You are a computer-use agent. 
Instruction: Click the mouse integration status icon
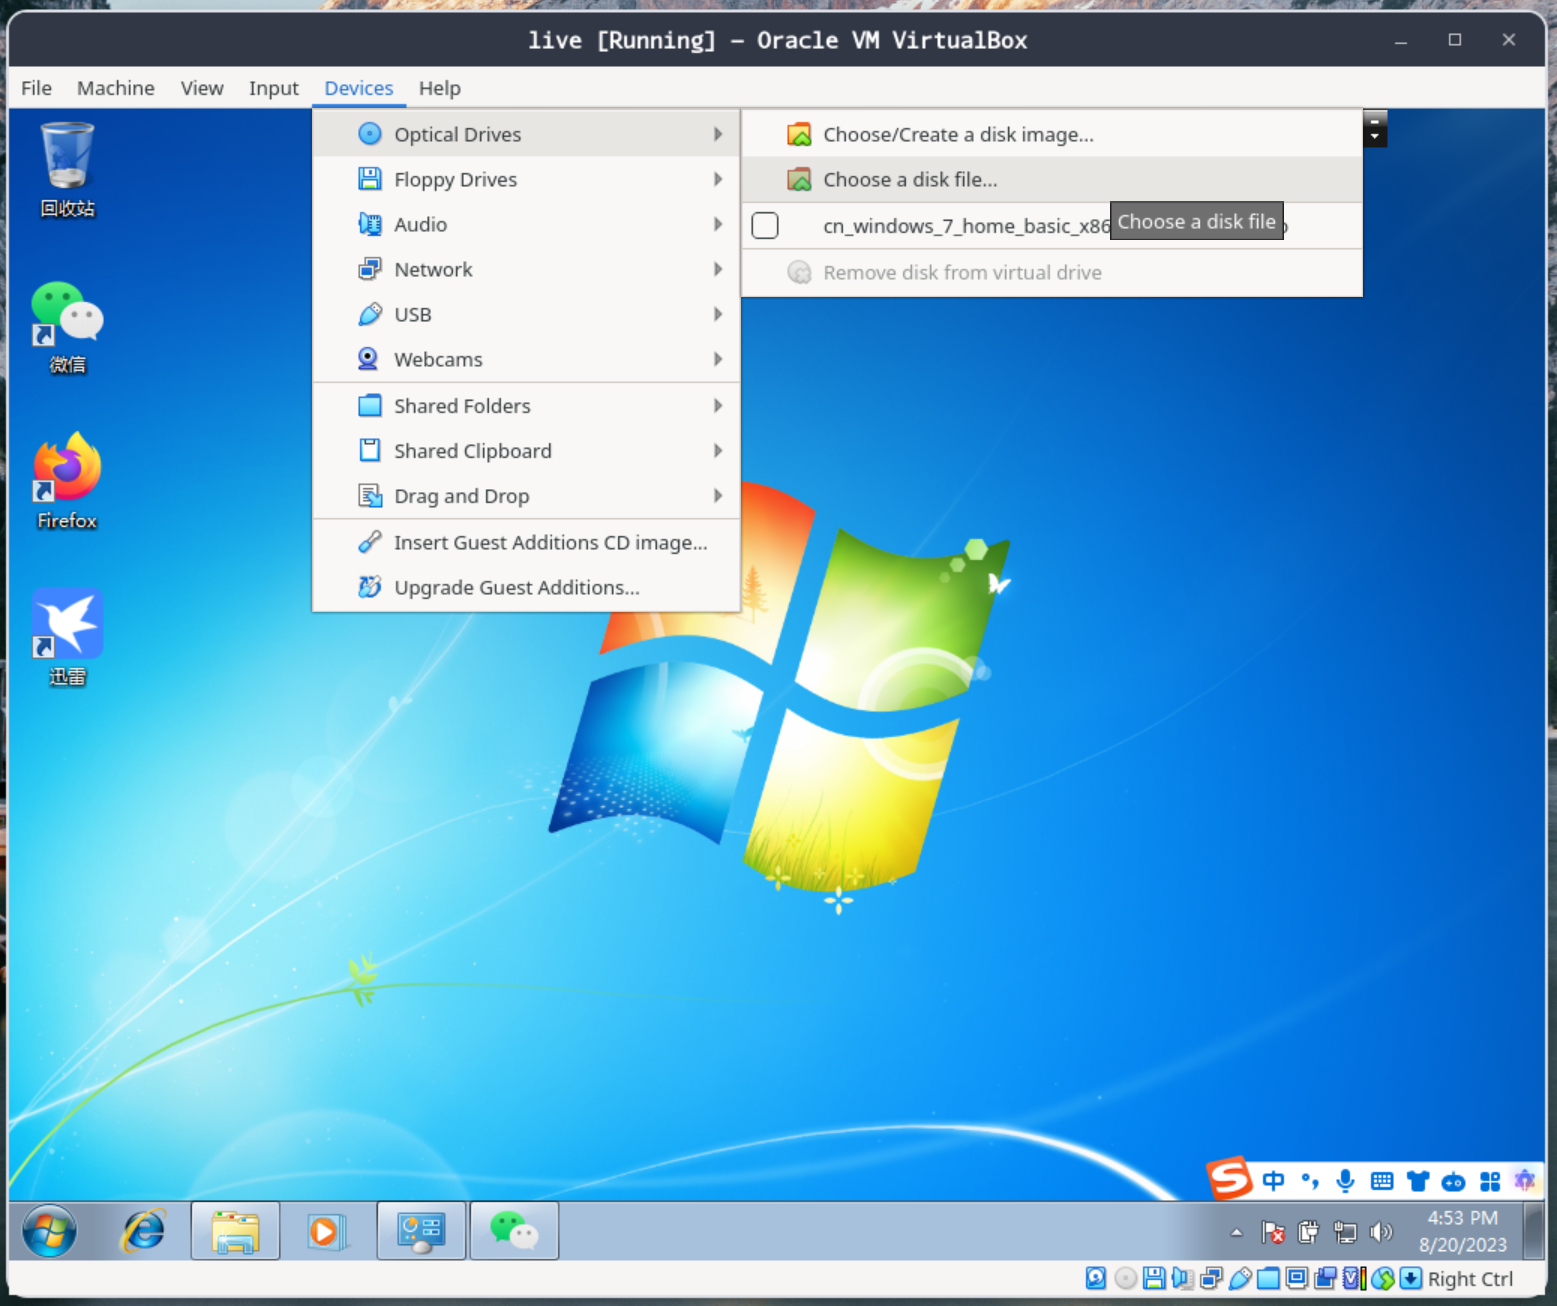coord(1383,1278)
